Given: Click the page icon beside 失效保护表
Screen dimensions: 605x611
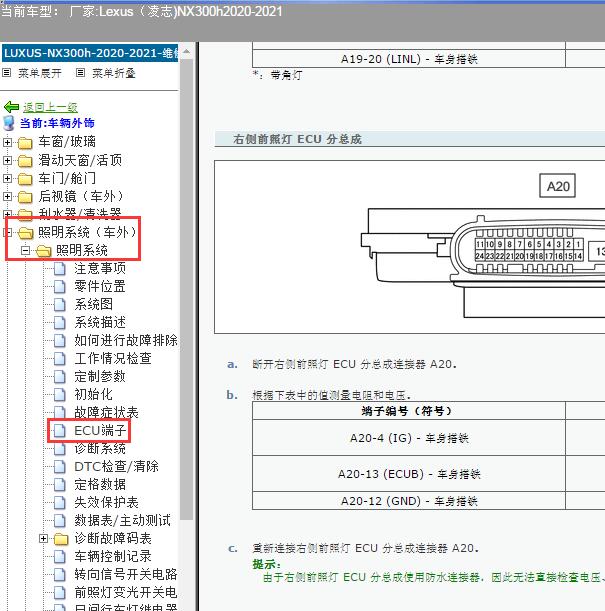Looking at the screenshot, I should pos(60,502).
